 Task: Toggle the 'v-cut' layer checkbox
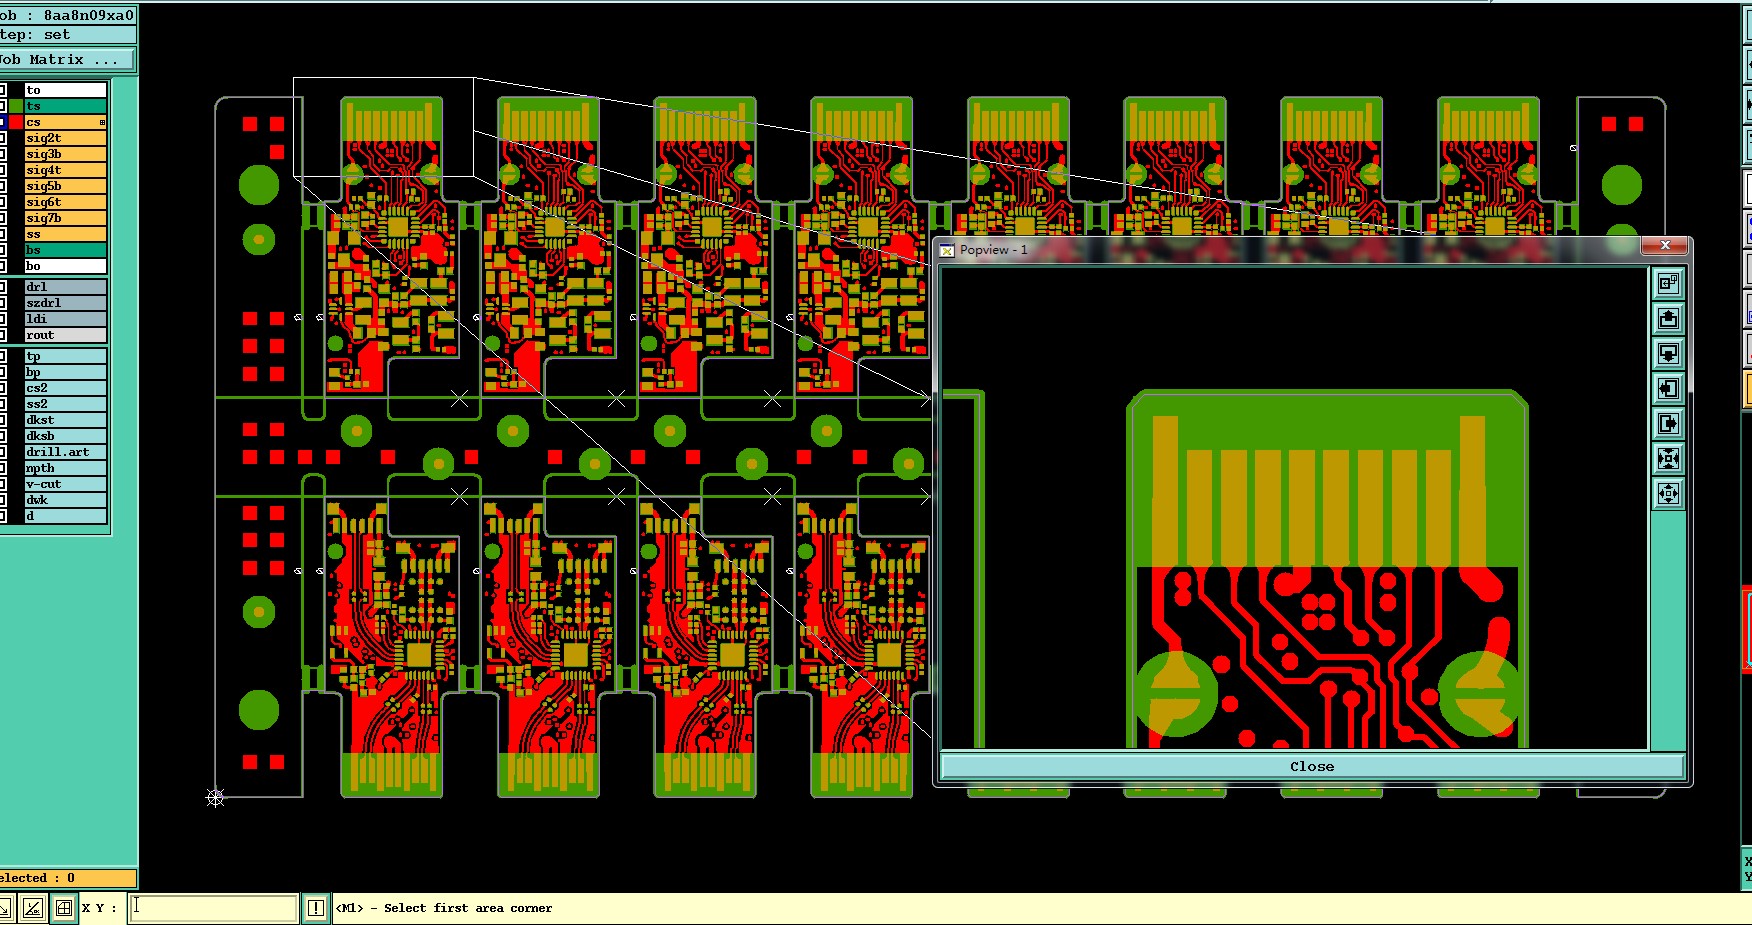pyautogui.click(x=3, y=484)
